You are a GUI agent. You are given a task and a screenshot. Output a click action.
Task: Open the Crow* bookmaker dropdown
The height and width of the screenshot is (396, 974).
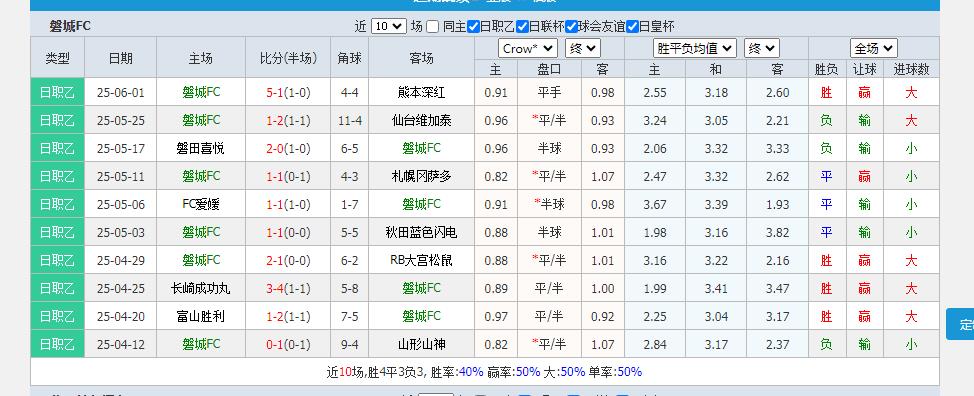click(x=527, y=48)
